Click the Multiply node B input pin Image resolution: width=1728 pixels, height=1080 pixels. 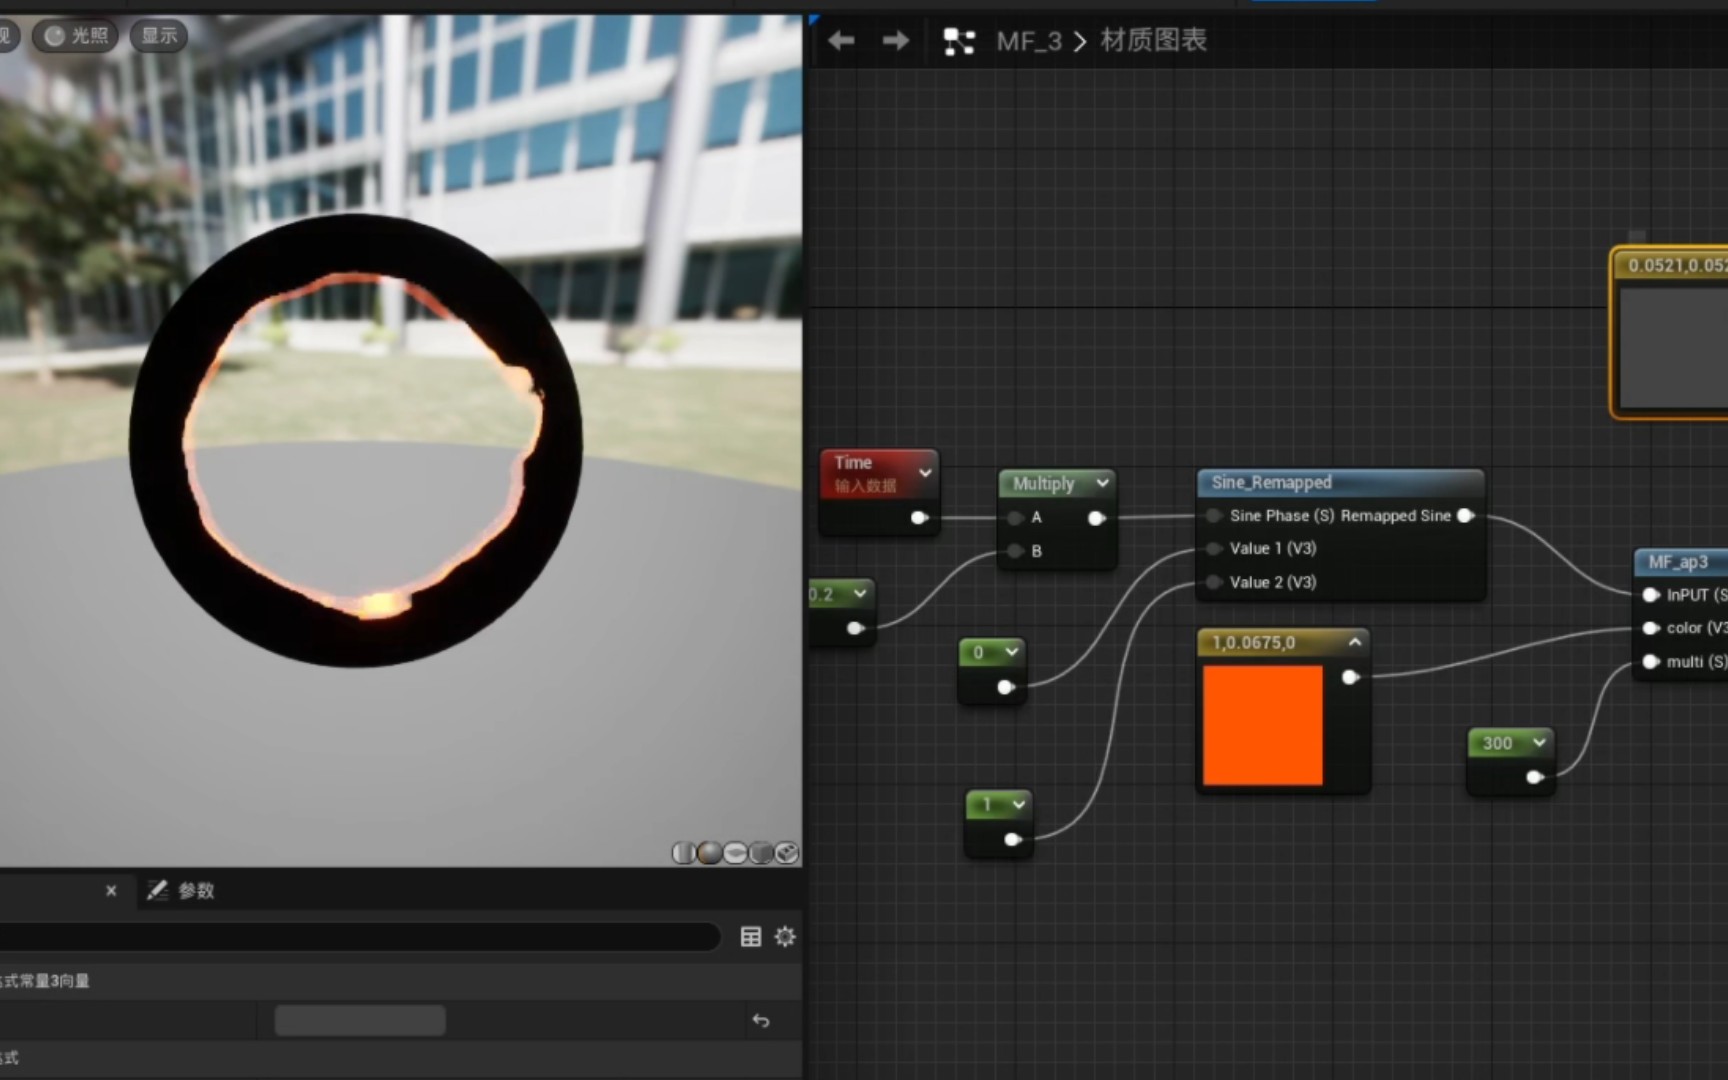coord(1016,551)
